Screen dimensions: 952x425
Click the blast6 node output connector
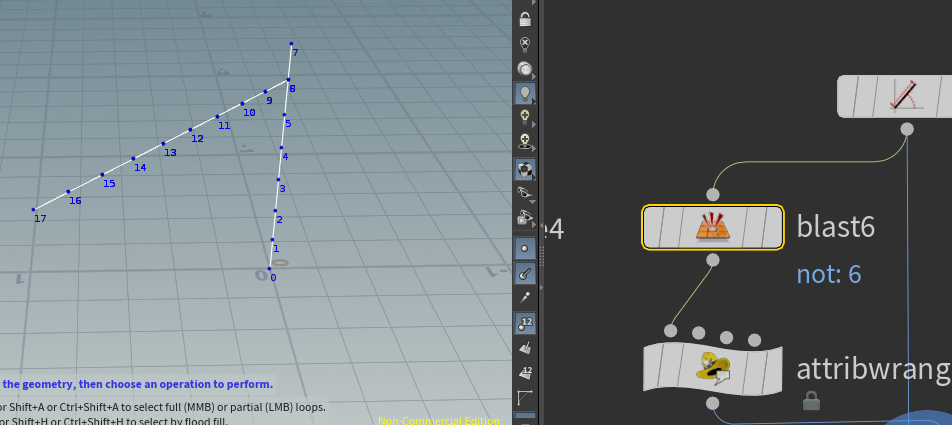click(x=713, y=260)
